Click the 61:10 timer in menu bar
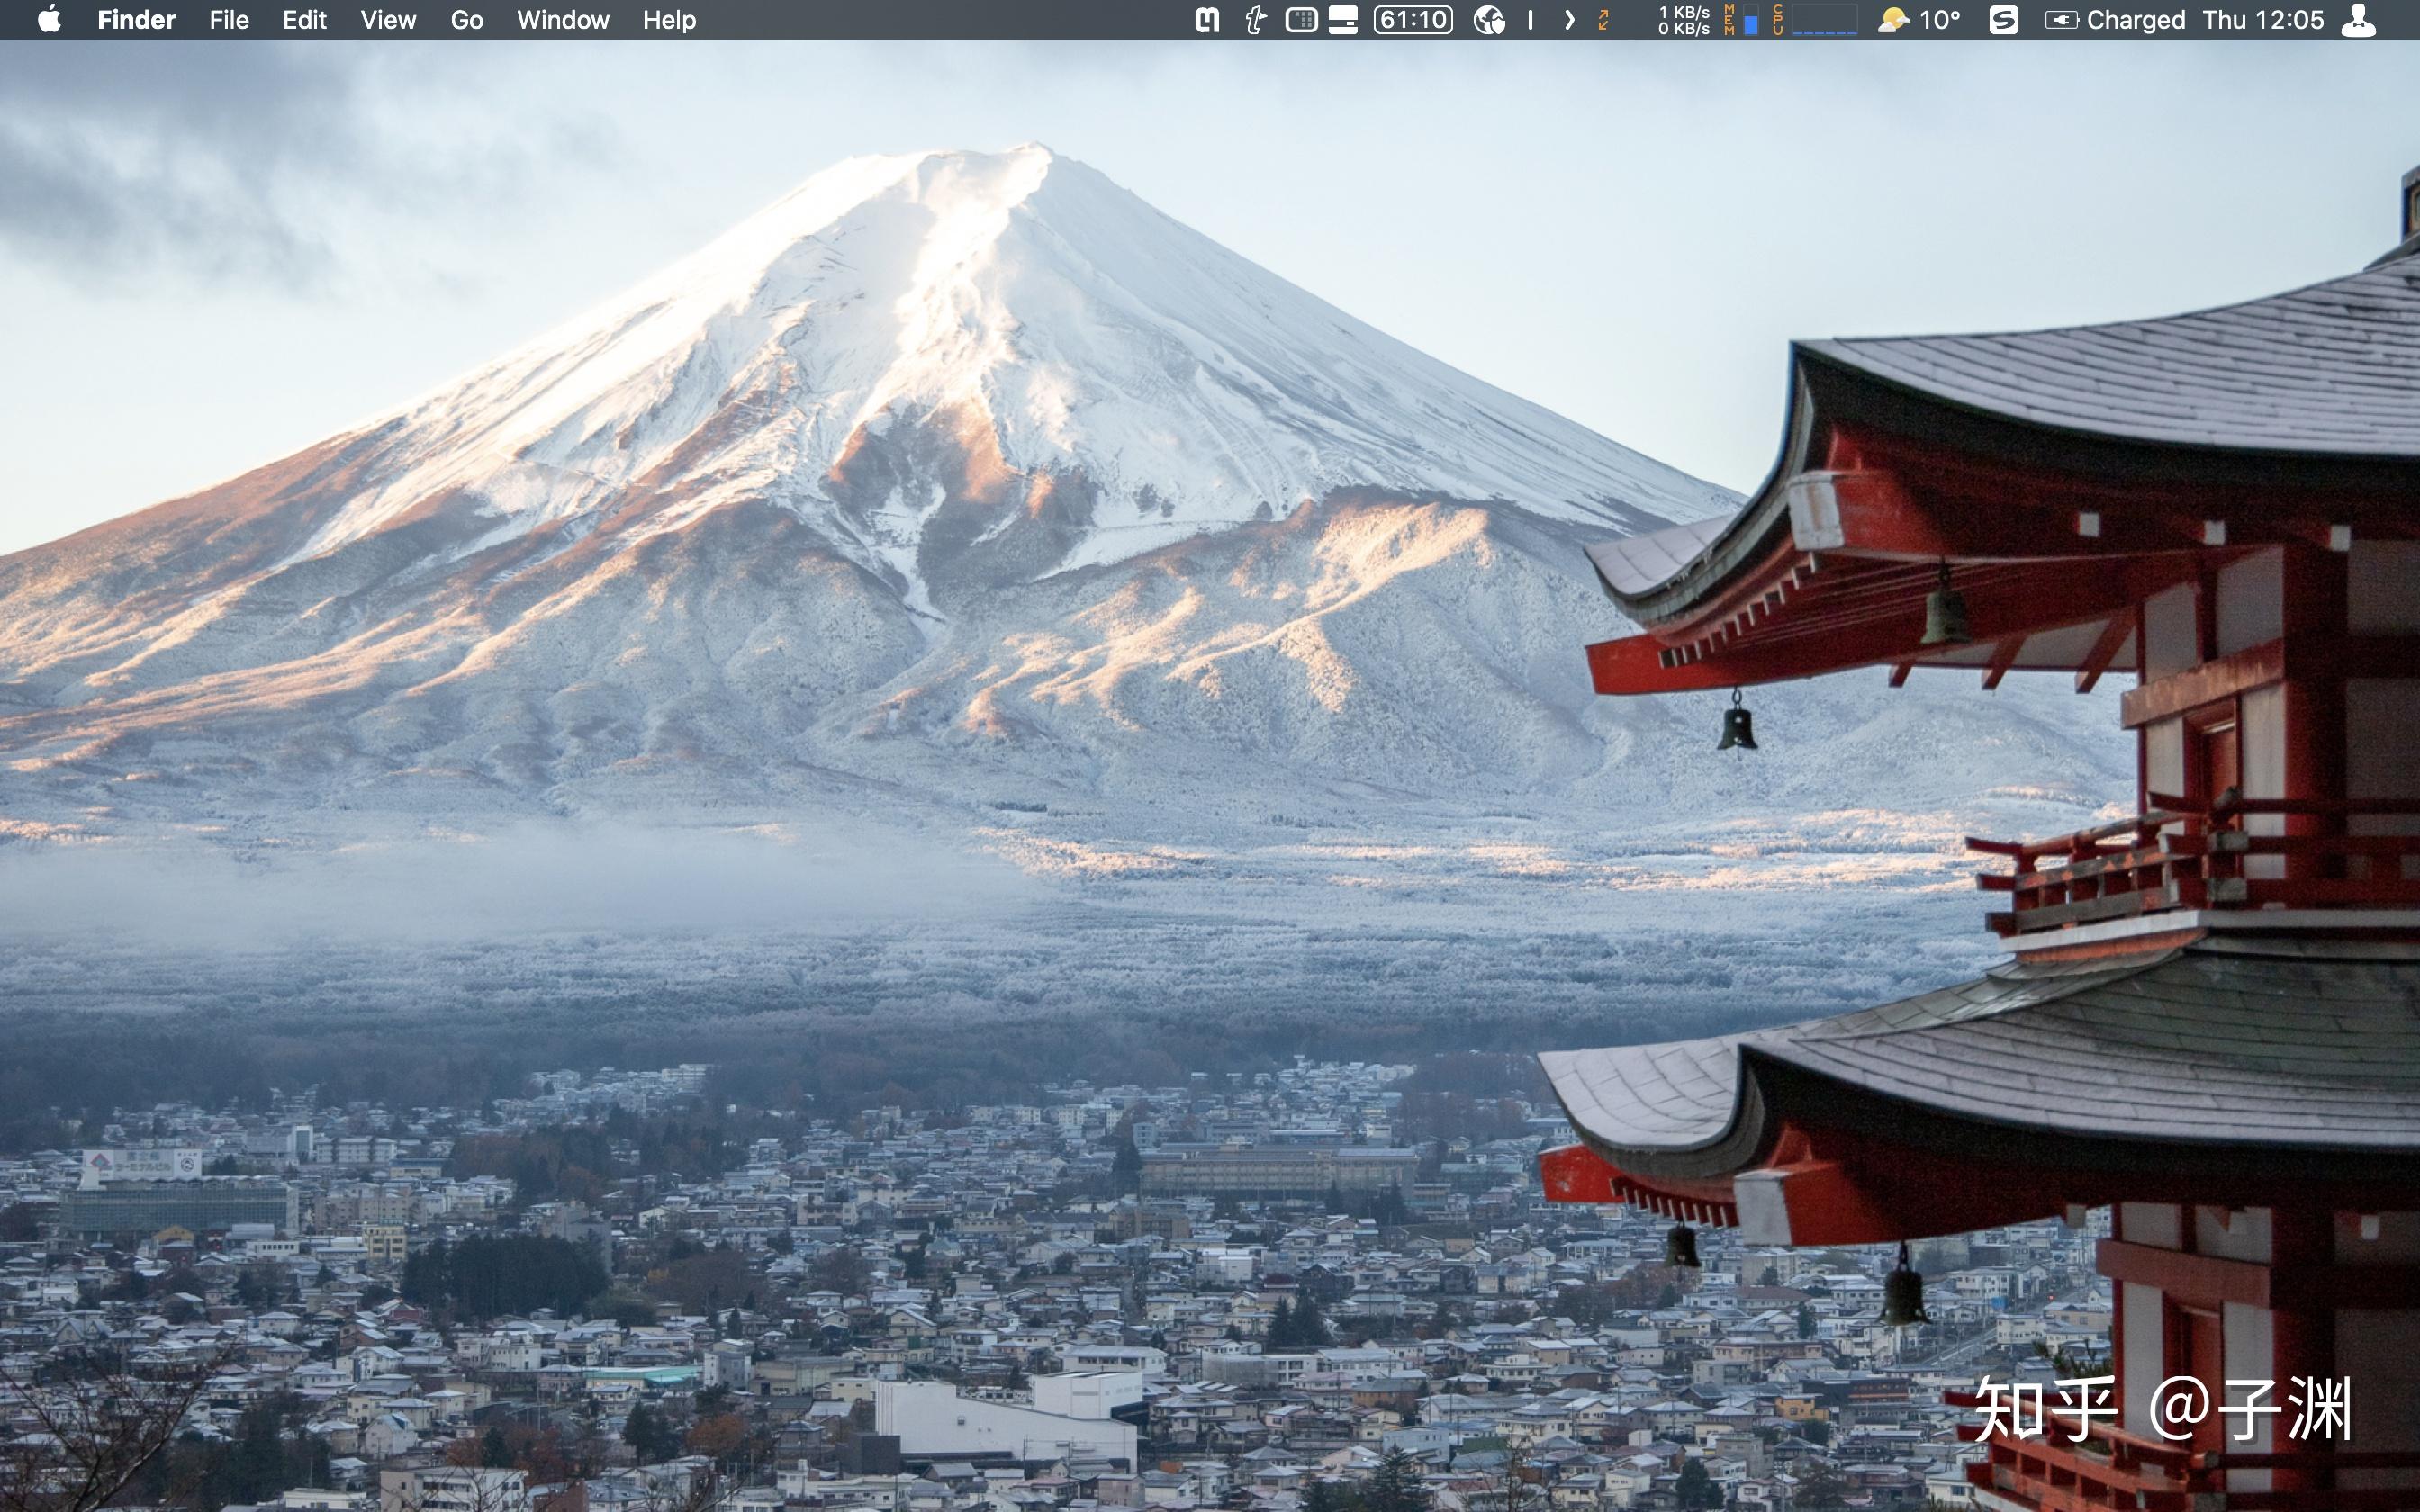The height and width of the screenshot is (1512, 2420). (1413, 20)
